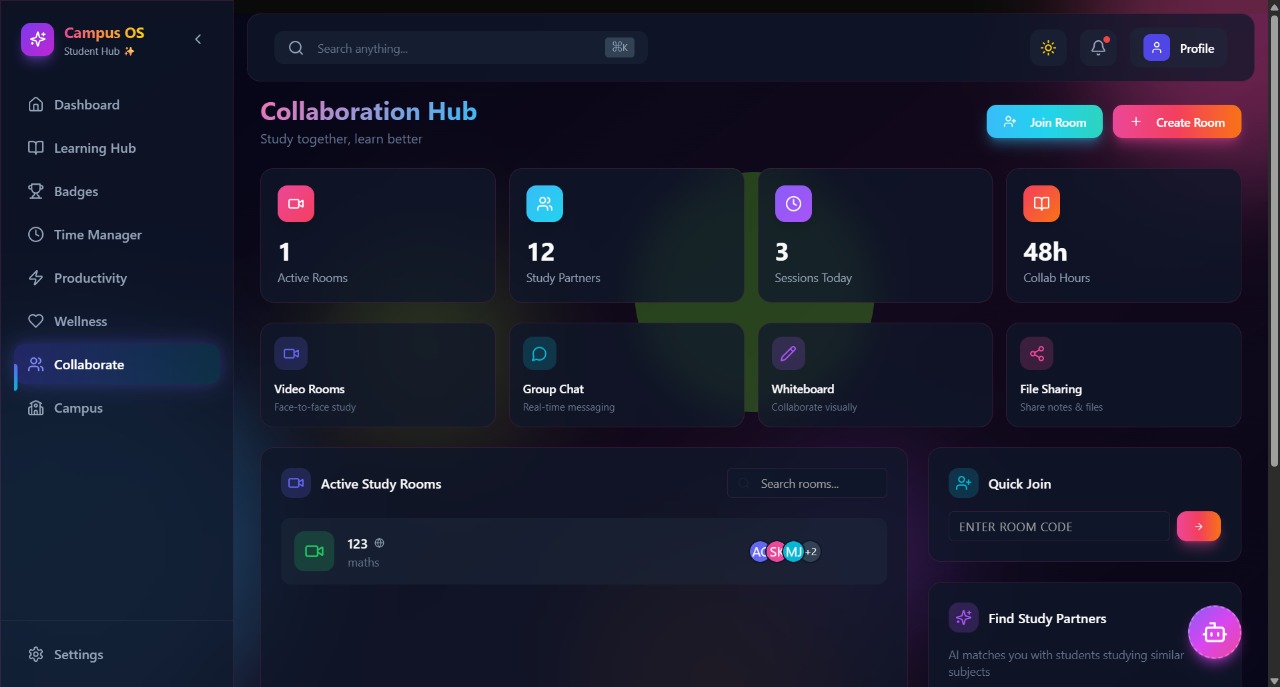Open the Productivity section

[116, 278]
